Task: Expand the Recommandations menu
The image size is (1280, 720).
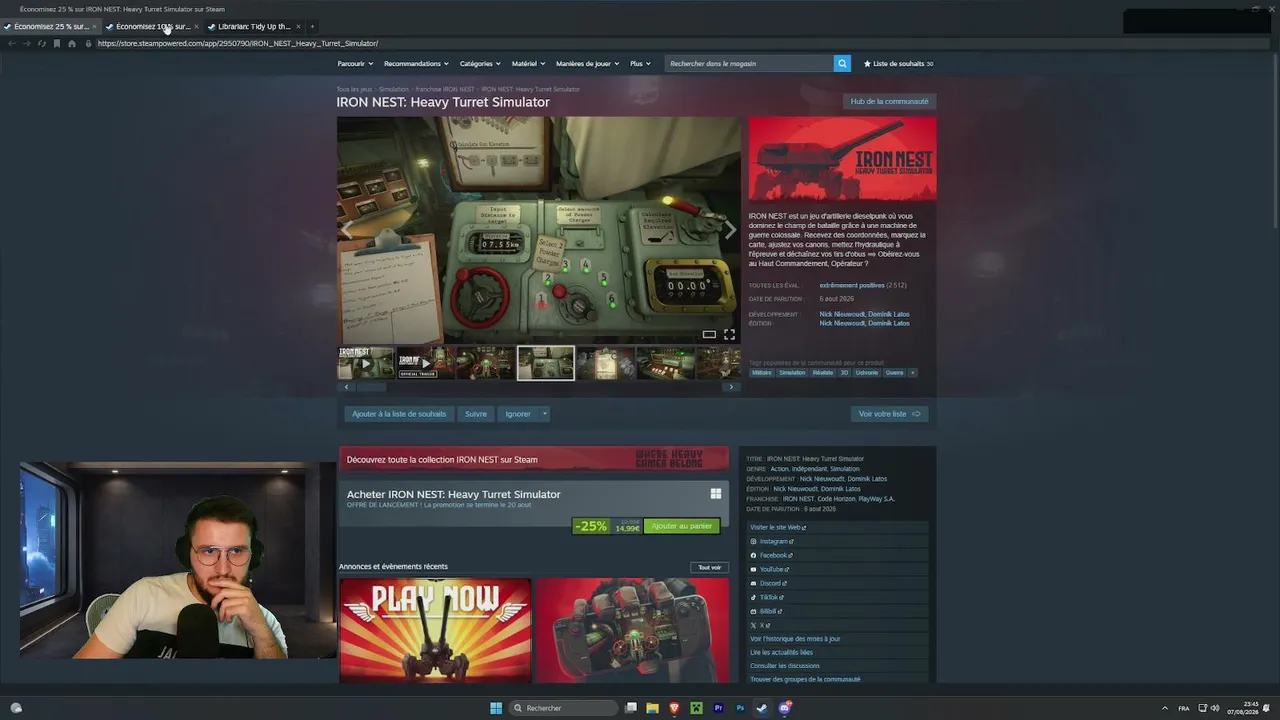Action: [416, 63]
